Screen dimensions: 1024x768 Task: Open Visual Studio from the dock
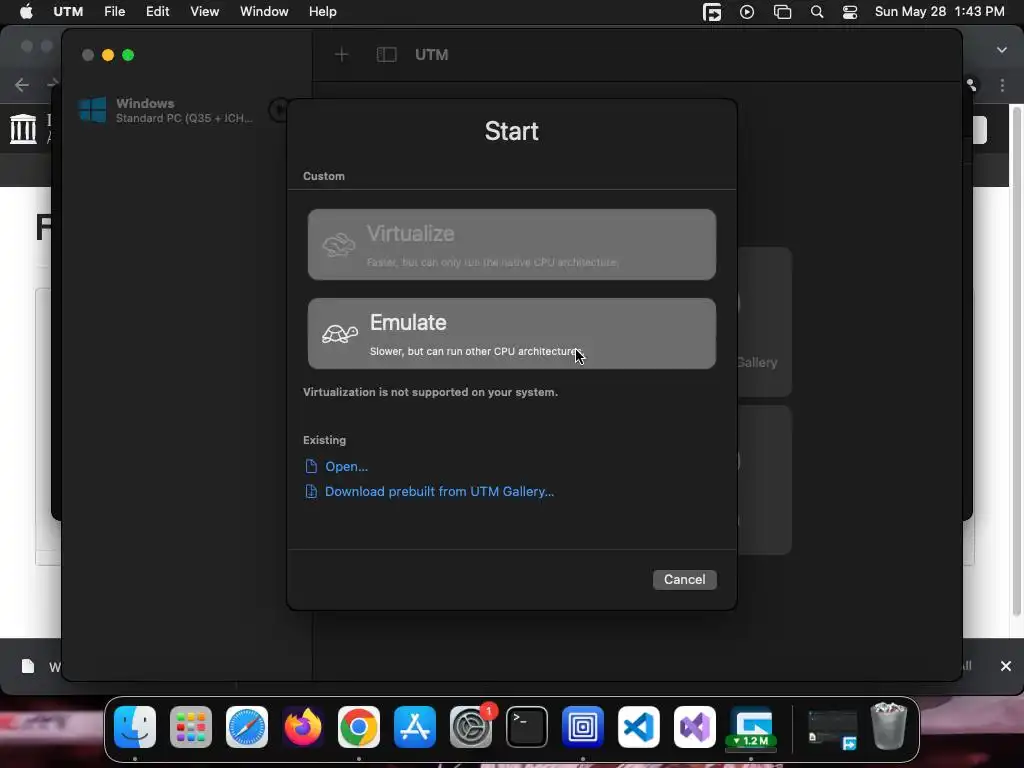pos(695,727)
